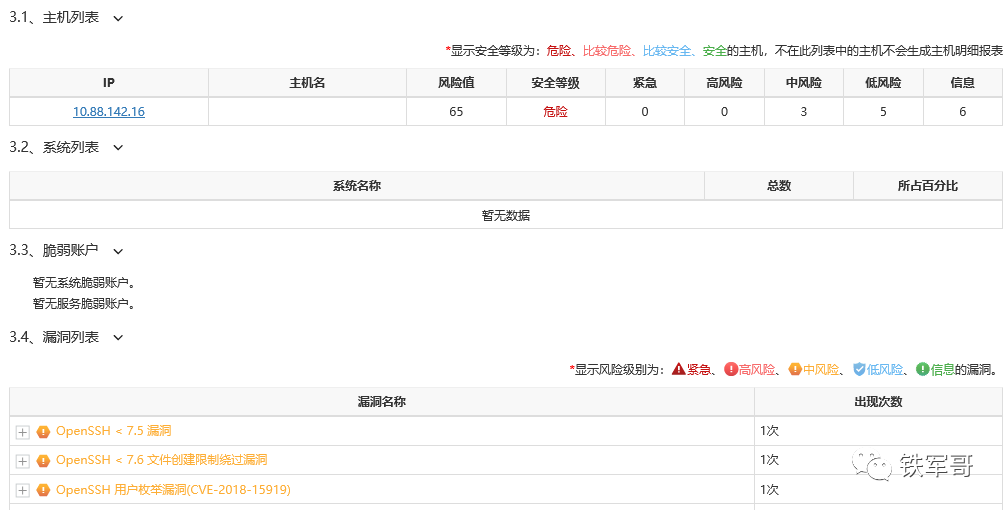Open the OpenSSH < 7.6 文件创建限制绕过漏洞 entry
Screen dimensions: 1006x510
pos(162,460)
